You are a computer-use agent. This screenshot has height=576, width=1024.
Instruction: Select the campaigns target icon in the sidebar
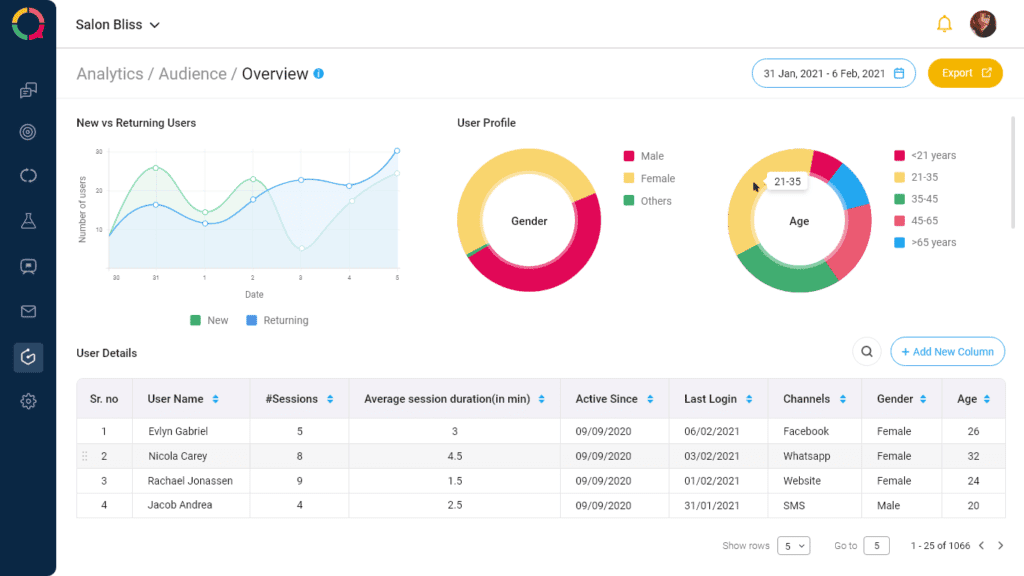28,131
